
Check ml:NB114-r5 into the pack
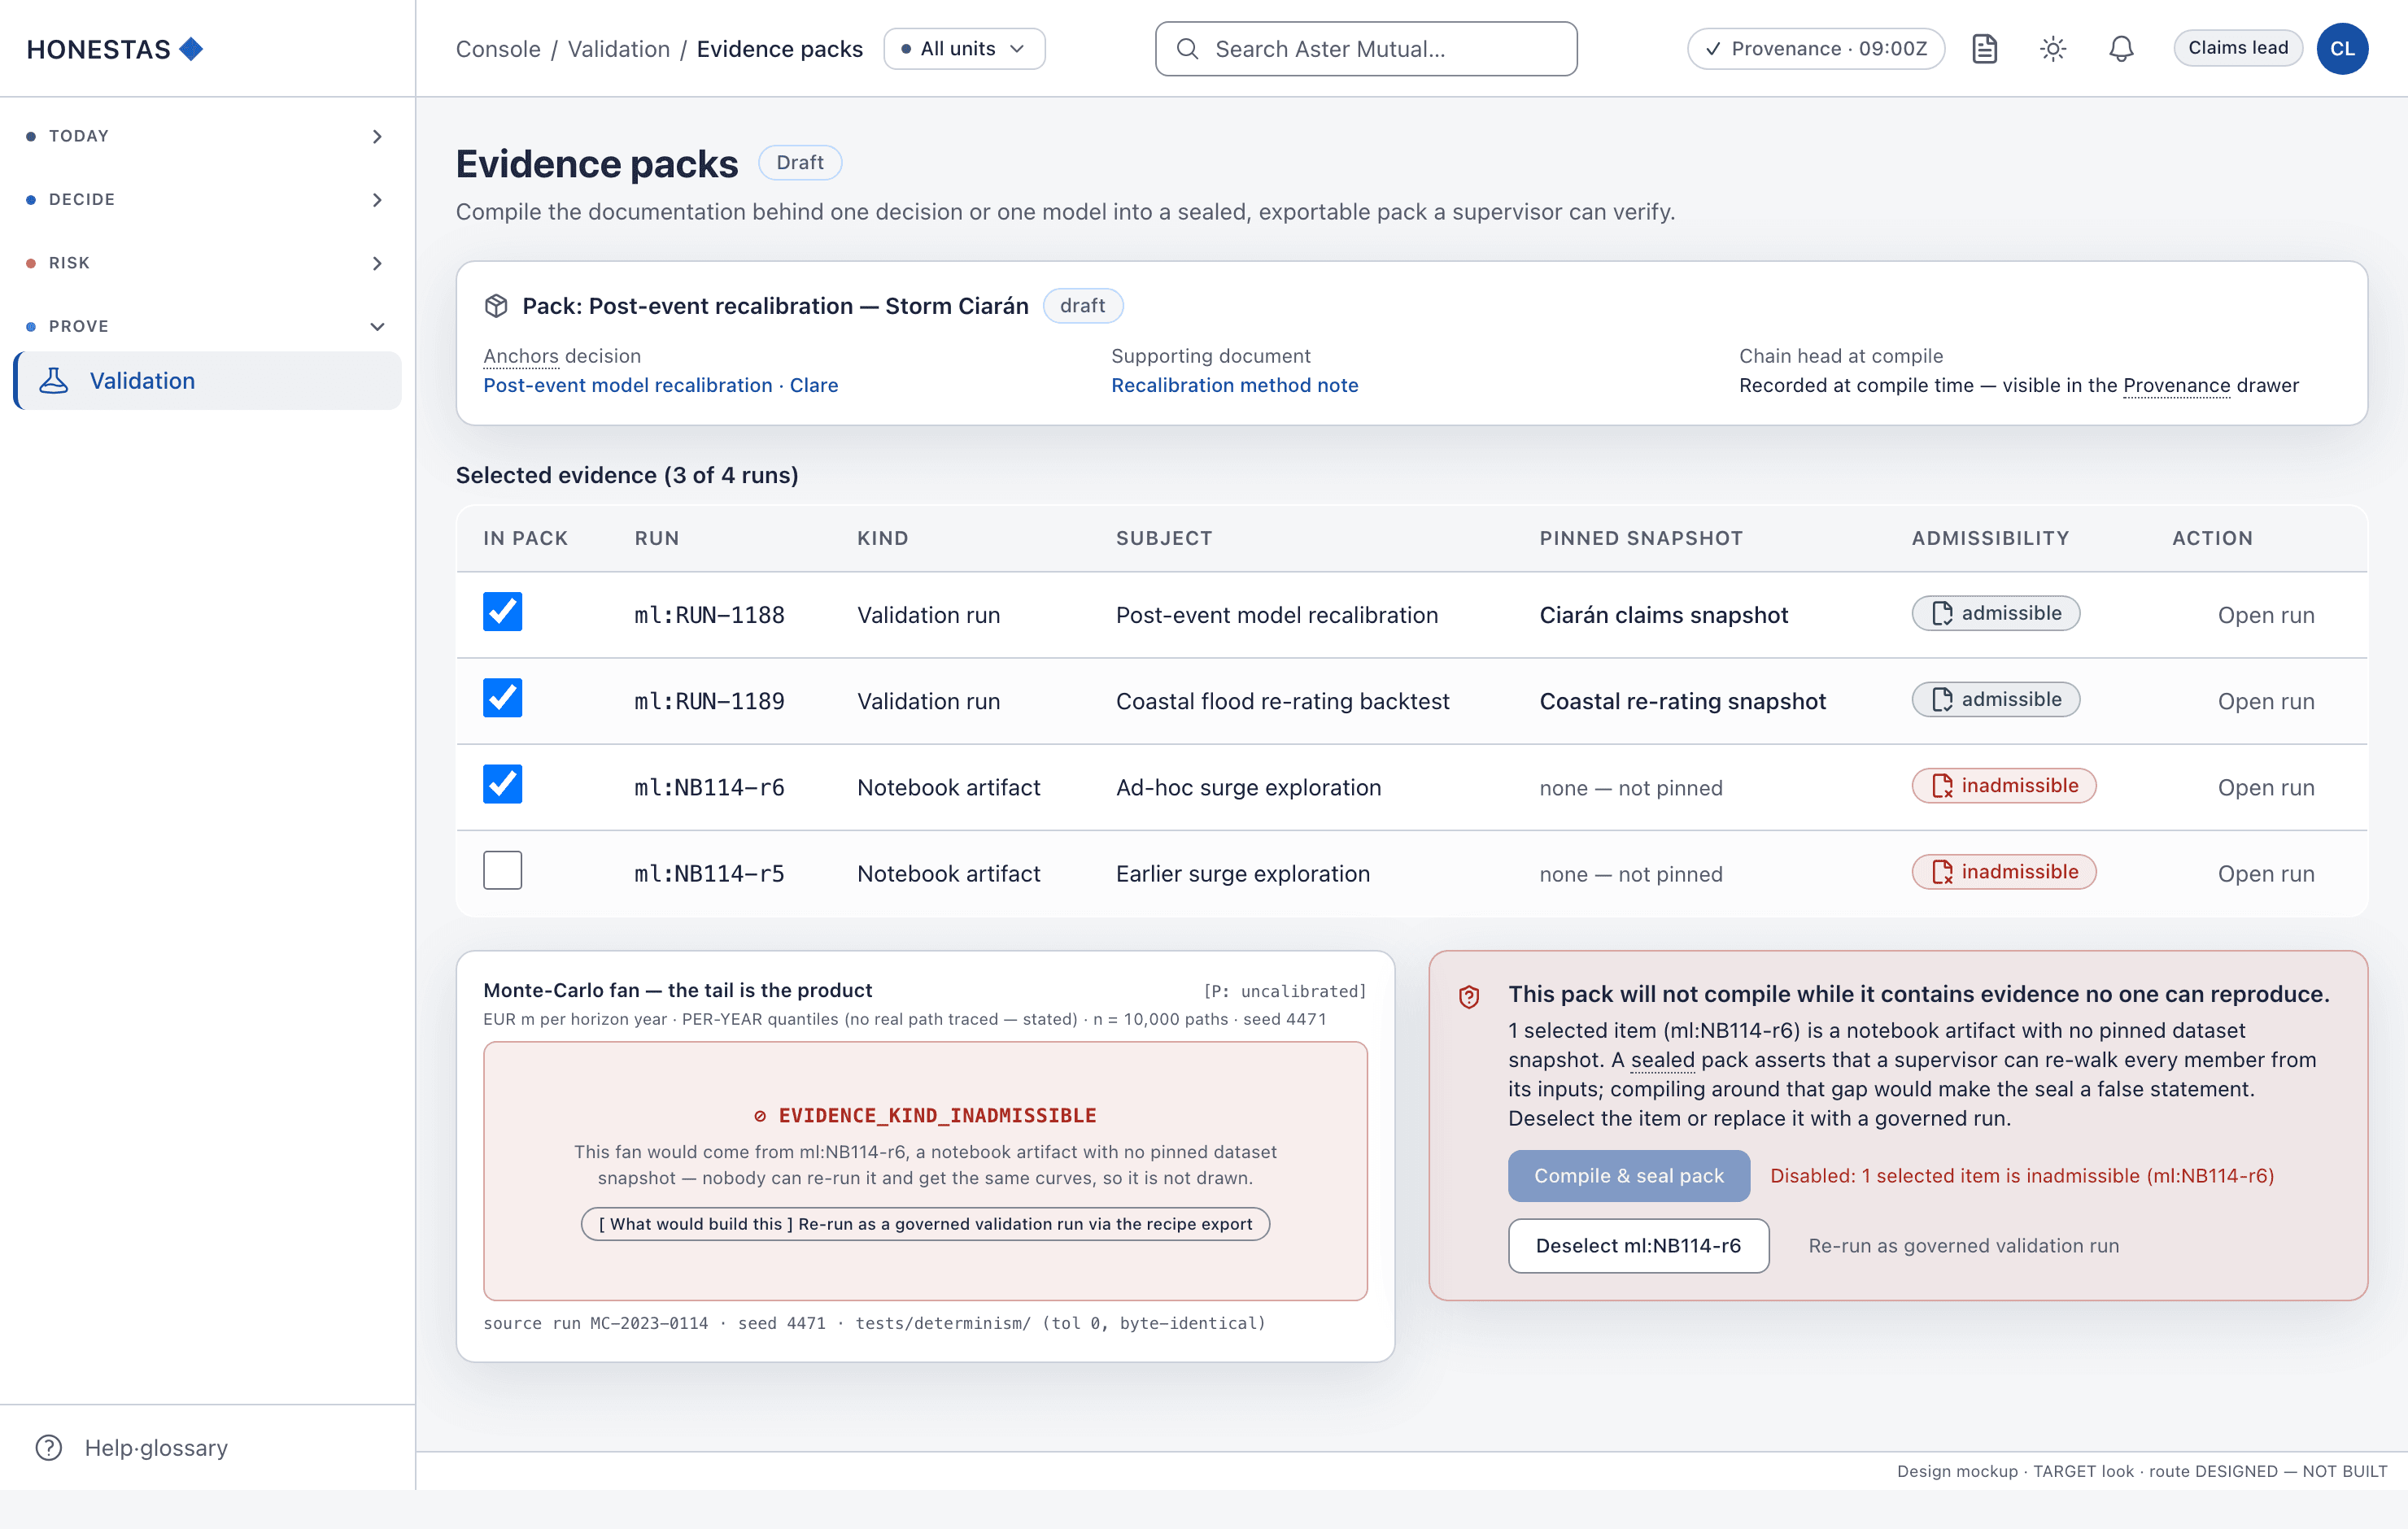502,870
